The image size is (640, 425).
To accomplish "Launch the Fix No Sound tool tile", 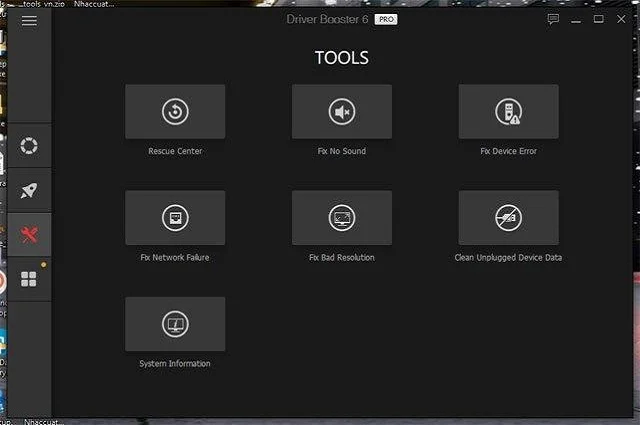I will [342, 111].
